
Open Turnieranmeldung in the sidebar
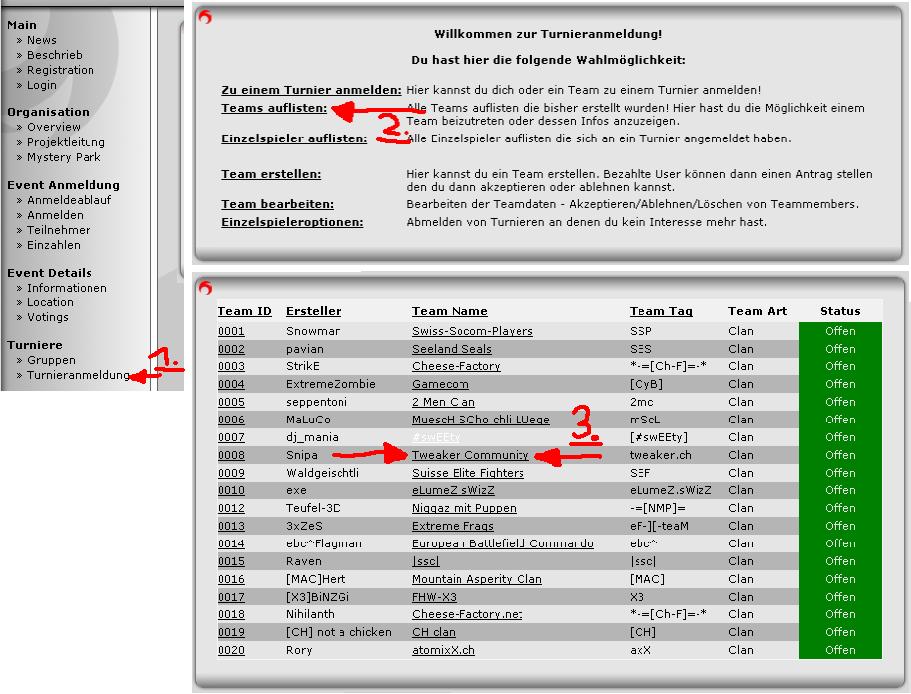(78, 376)
